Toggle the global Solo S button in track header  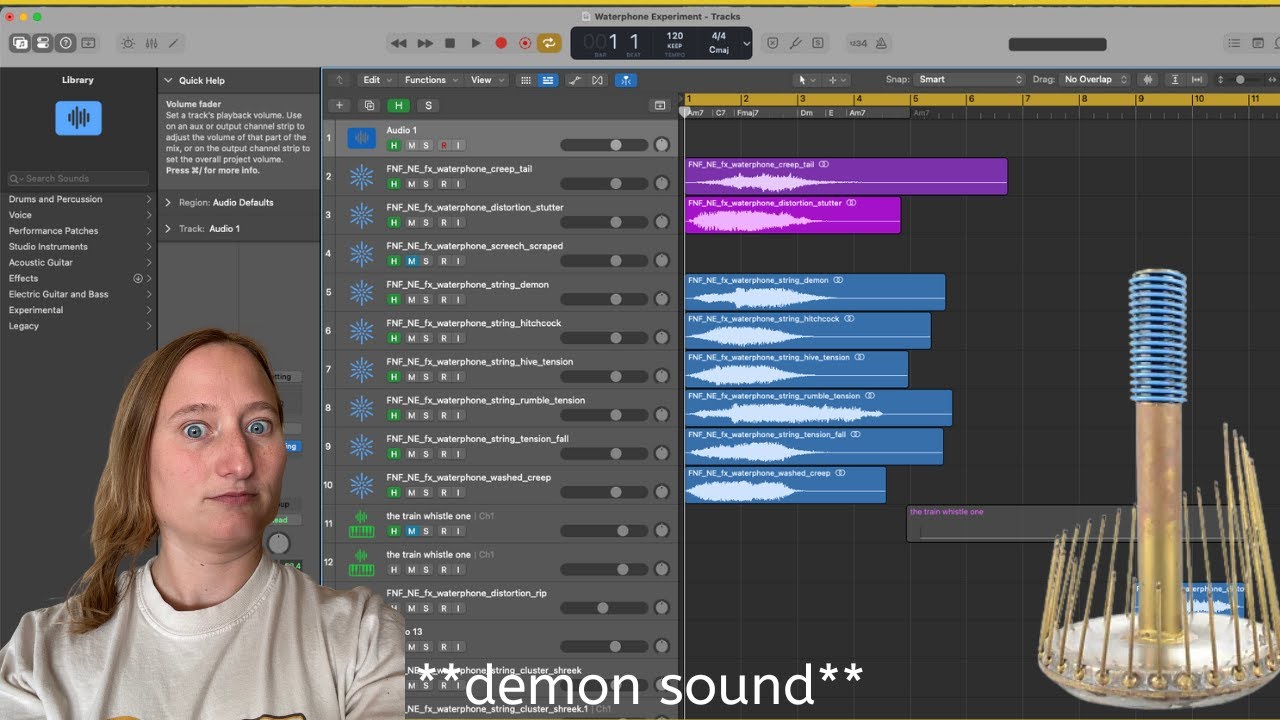pos(429,105)
